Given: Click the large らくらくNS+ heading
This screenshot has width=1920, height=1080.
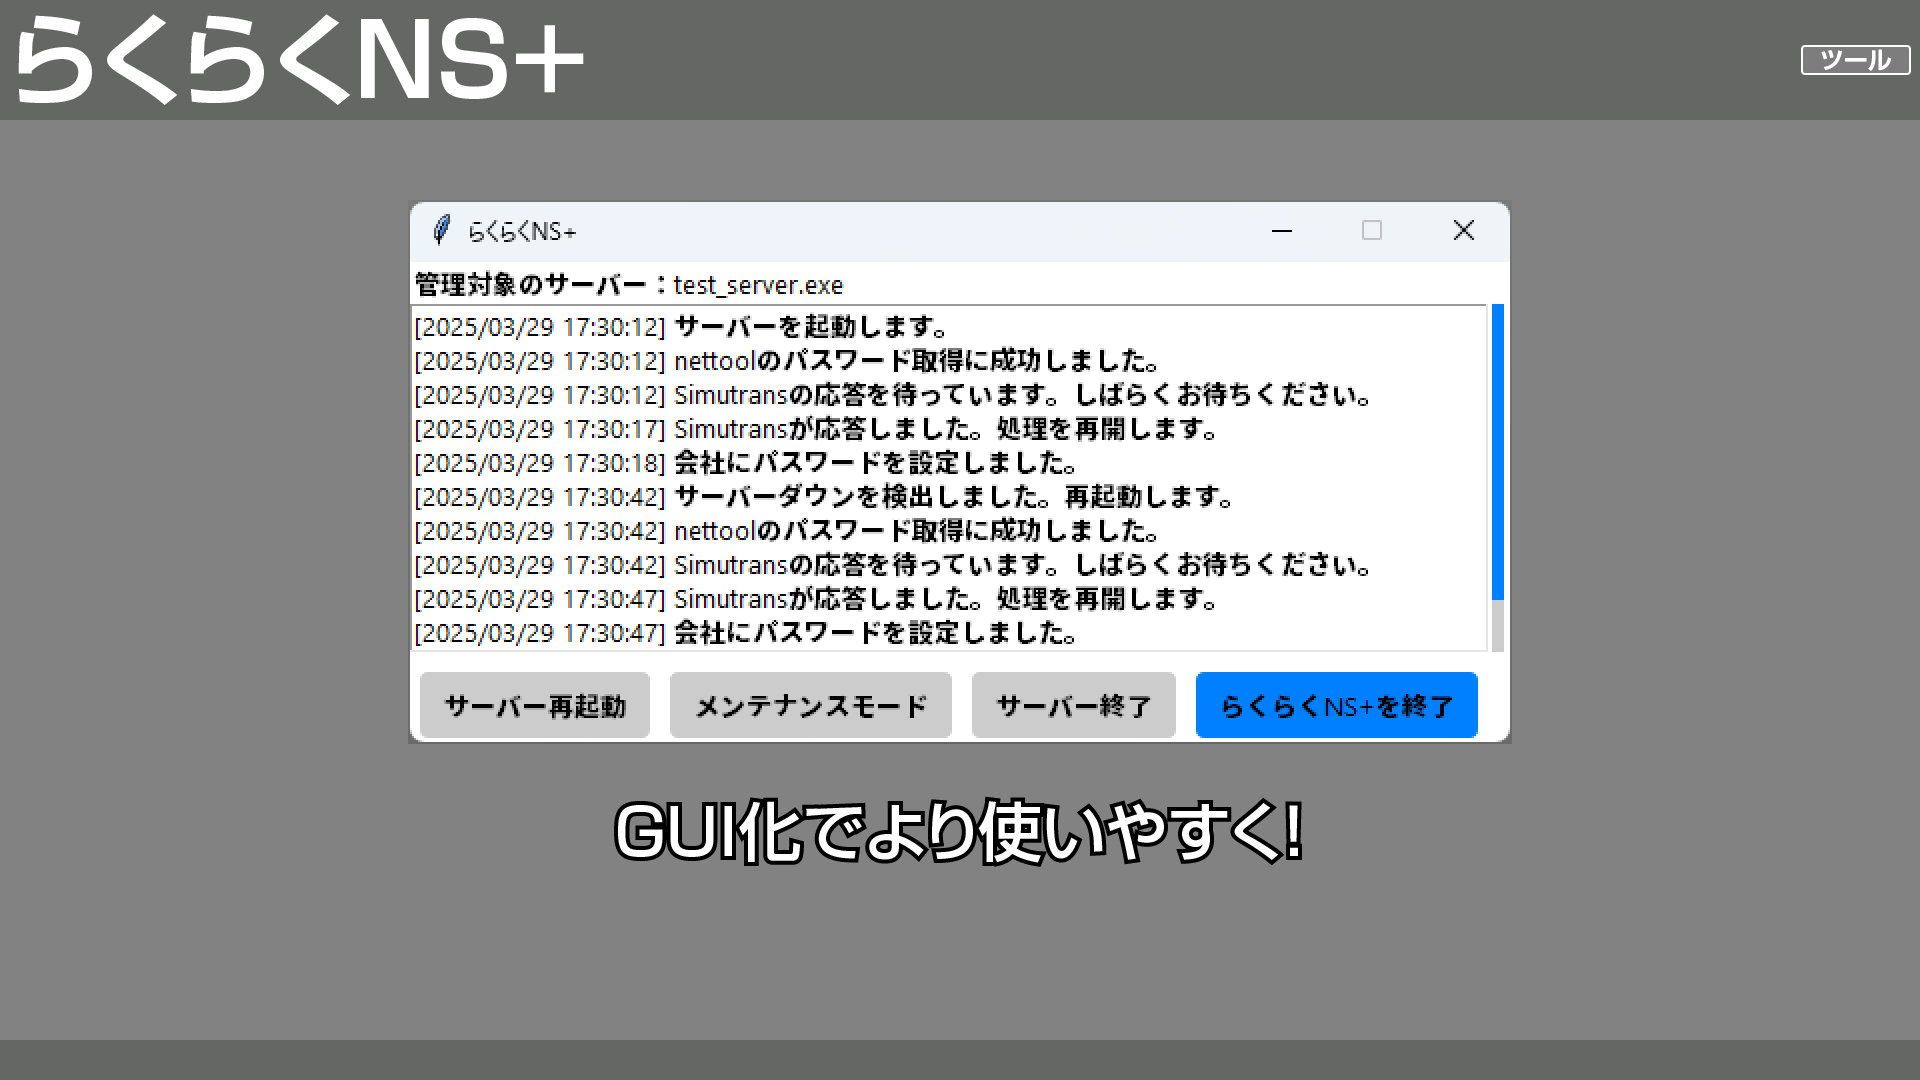Looking at the screenshot, I should pyautogui.click(x=298, y=60).
